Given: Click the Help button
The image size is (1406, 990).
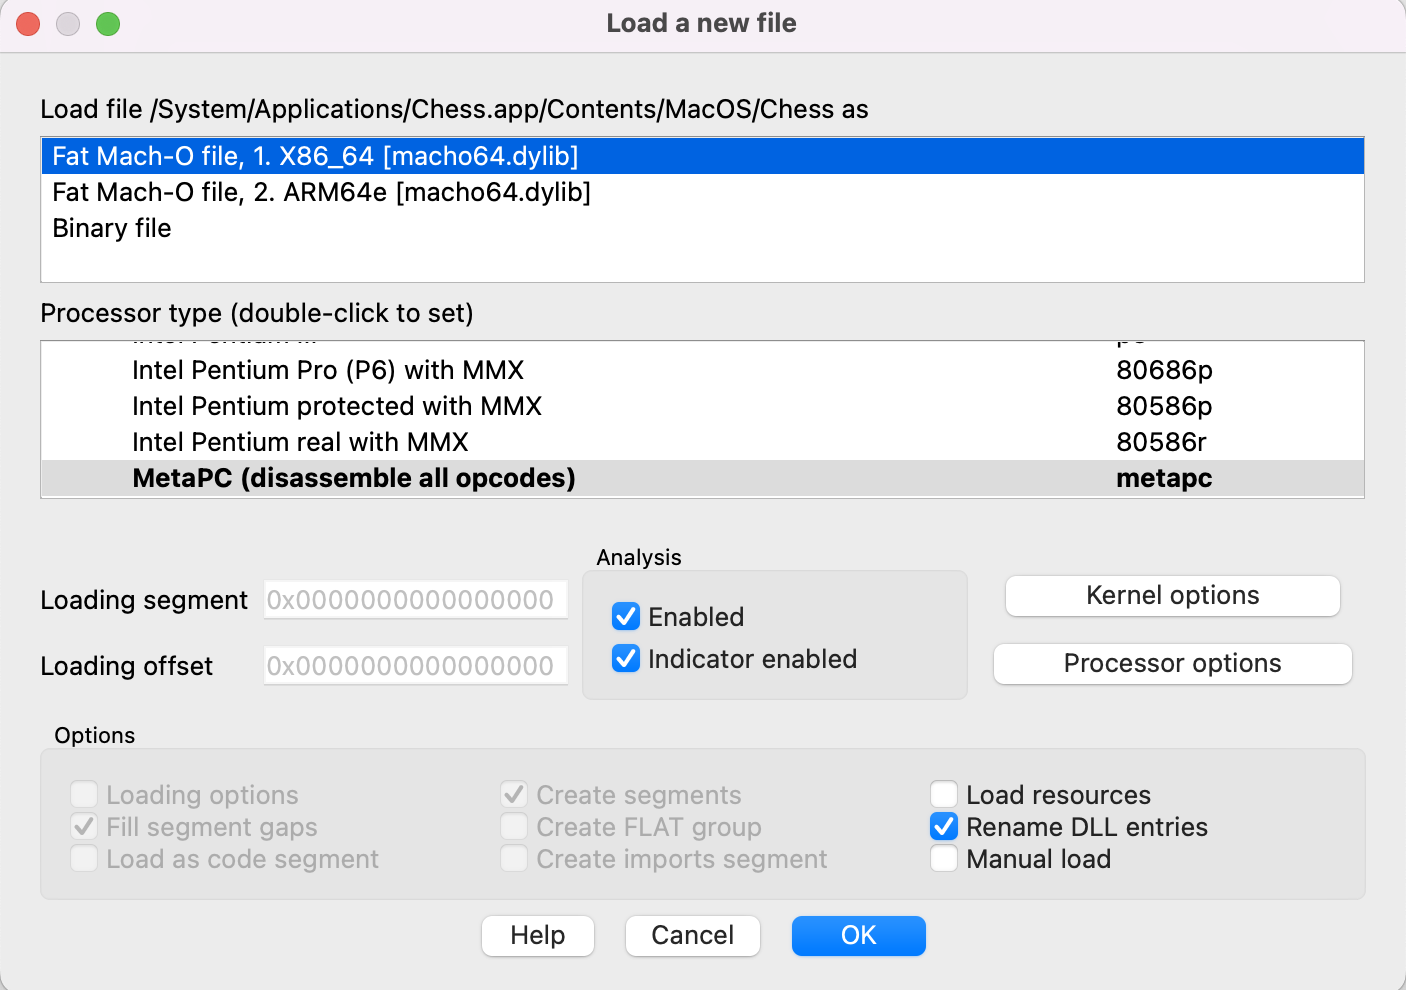Looking at the screenshot, I should [x=538, y=936].
